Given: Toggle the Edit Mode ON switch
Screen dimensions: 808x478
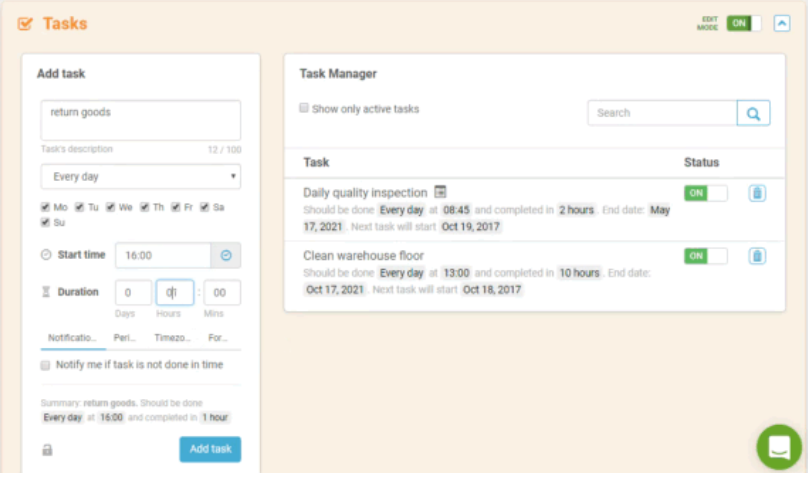Looking at the screenshot, I should (744, 23).
